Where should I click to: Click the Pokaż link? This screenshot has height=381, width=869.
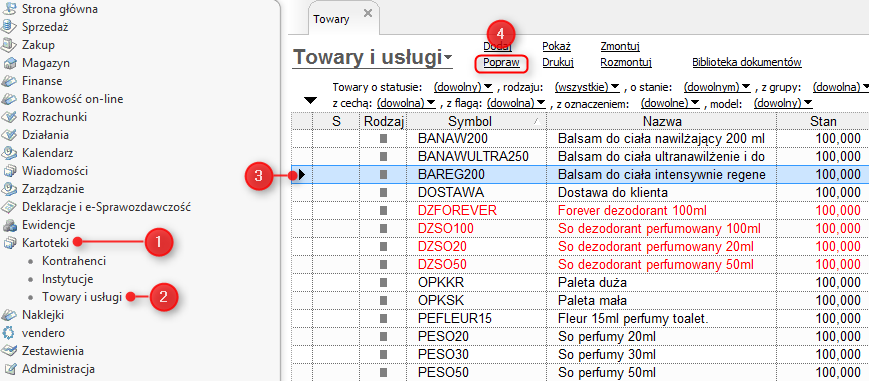tap(556, 46)
